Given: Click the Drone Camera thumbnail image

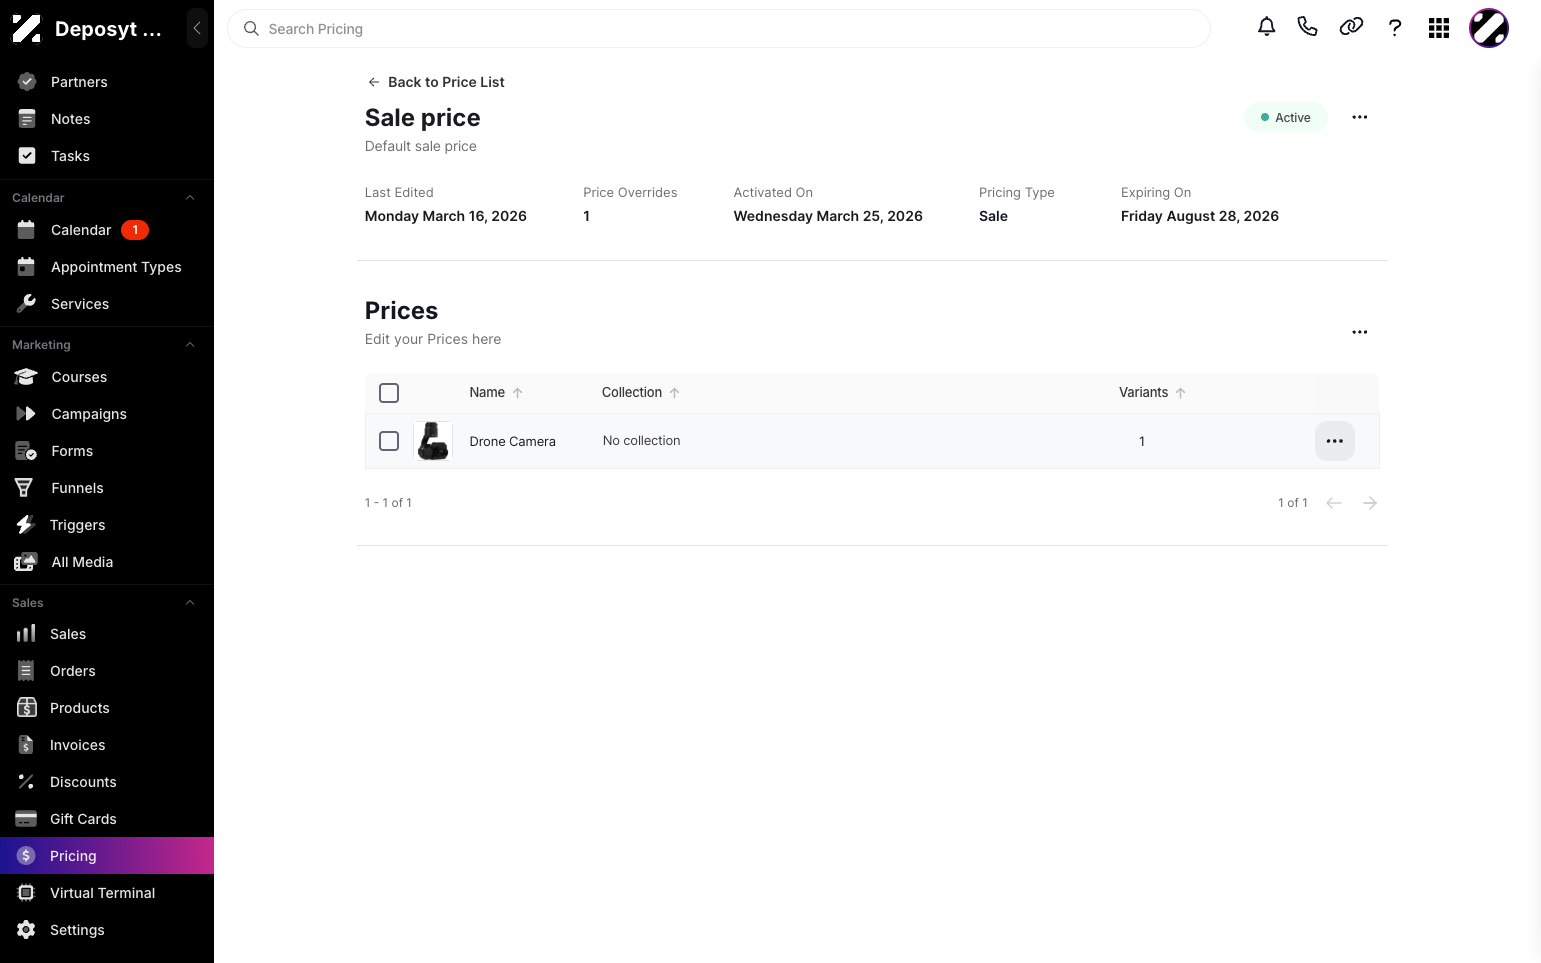Looking at the screenshot, I should (x=433, y=441).
